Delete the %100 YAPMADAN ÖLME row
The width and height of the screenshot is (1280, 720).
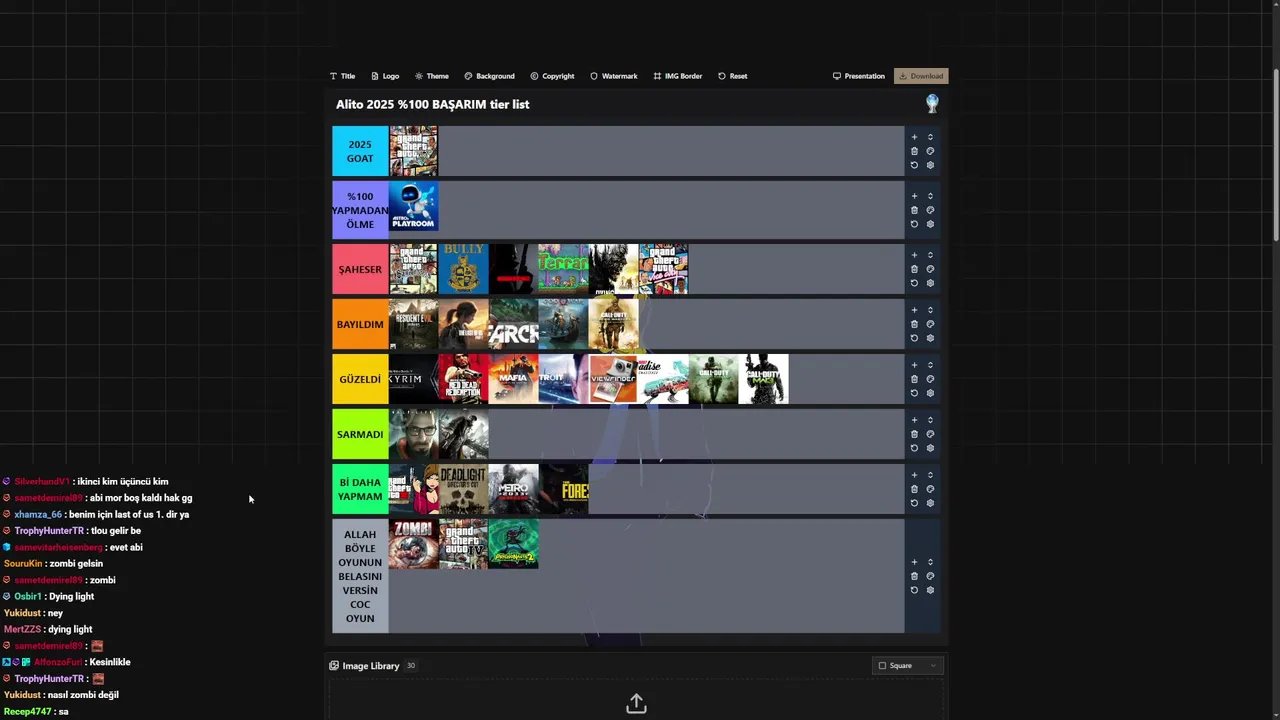pyautogui.click(x=914, y=210)
